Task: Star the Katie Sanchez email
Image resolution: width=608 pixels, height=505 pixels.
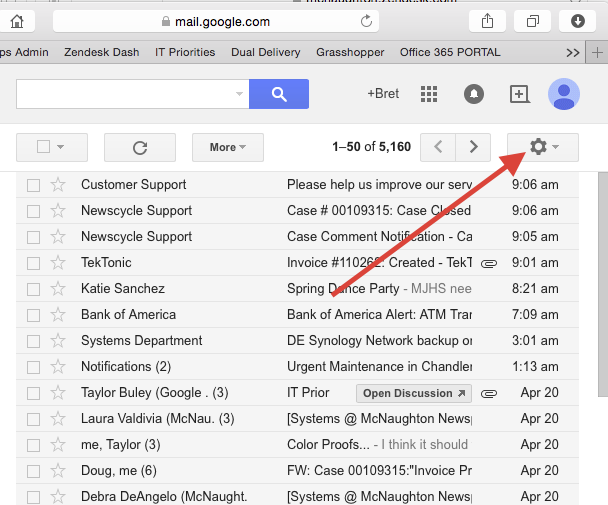Action: [58, 289]
